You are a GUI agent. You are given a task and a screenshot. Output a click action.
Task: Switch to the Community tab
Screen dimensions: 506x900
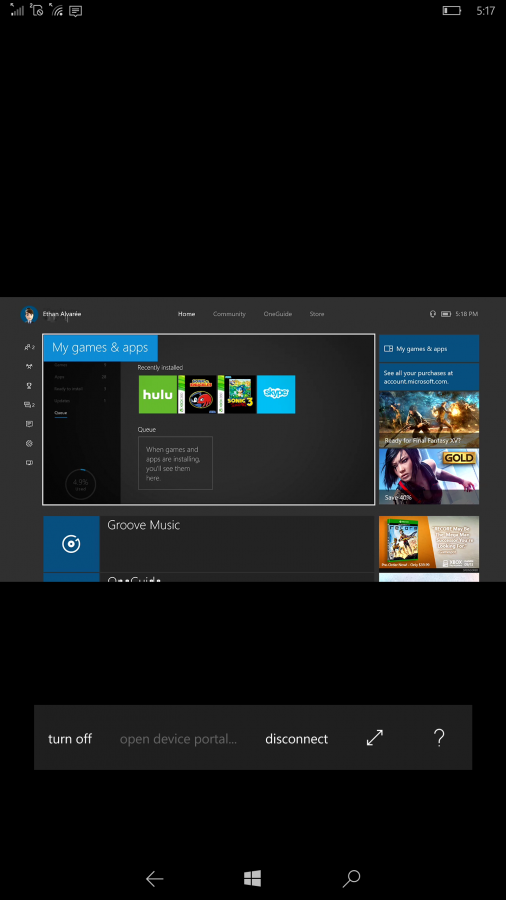click(x=229, y=314)
